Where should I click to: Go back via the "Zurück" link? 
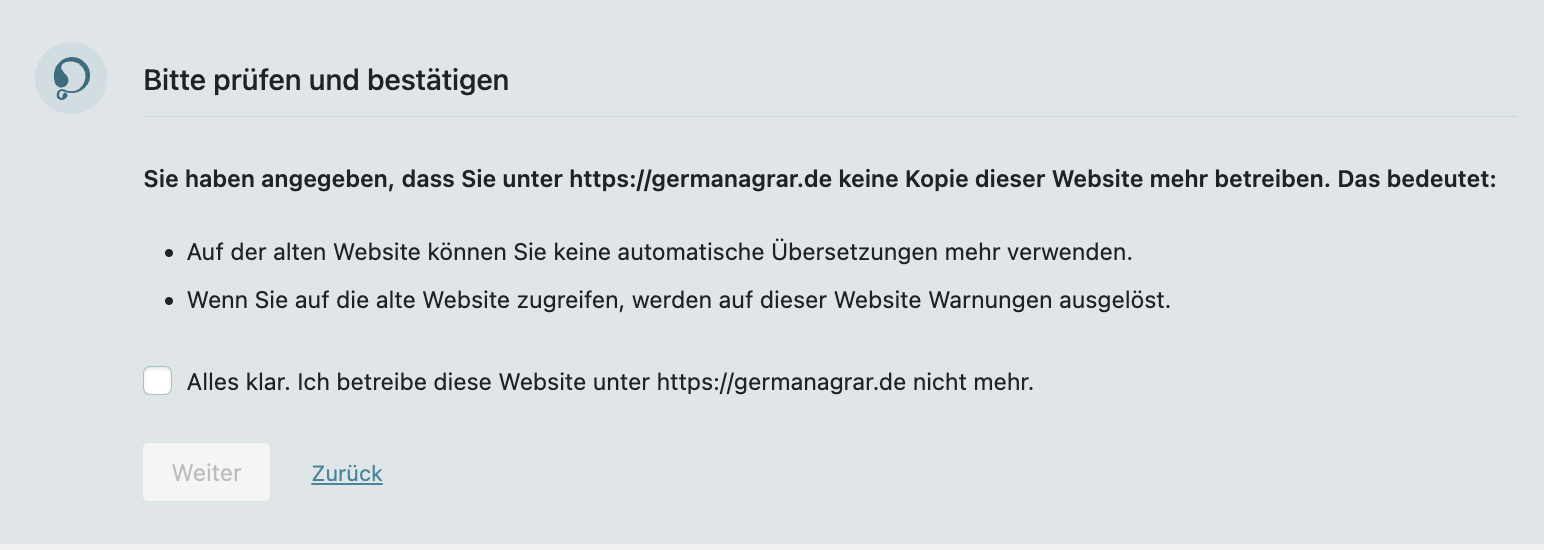tap(347, 473)
